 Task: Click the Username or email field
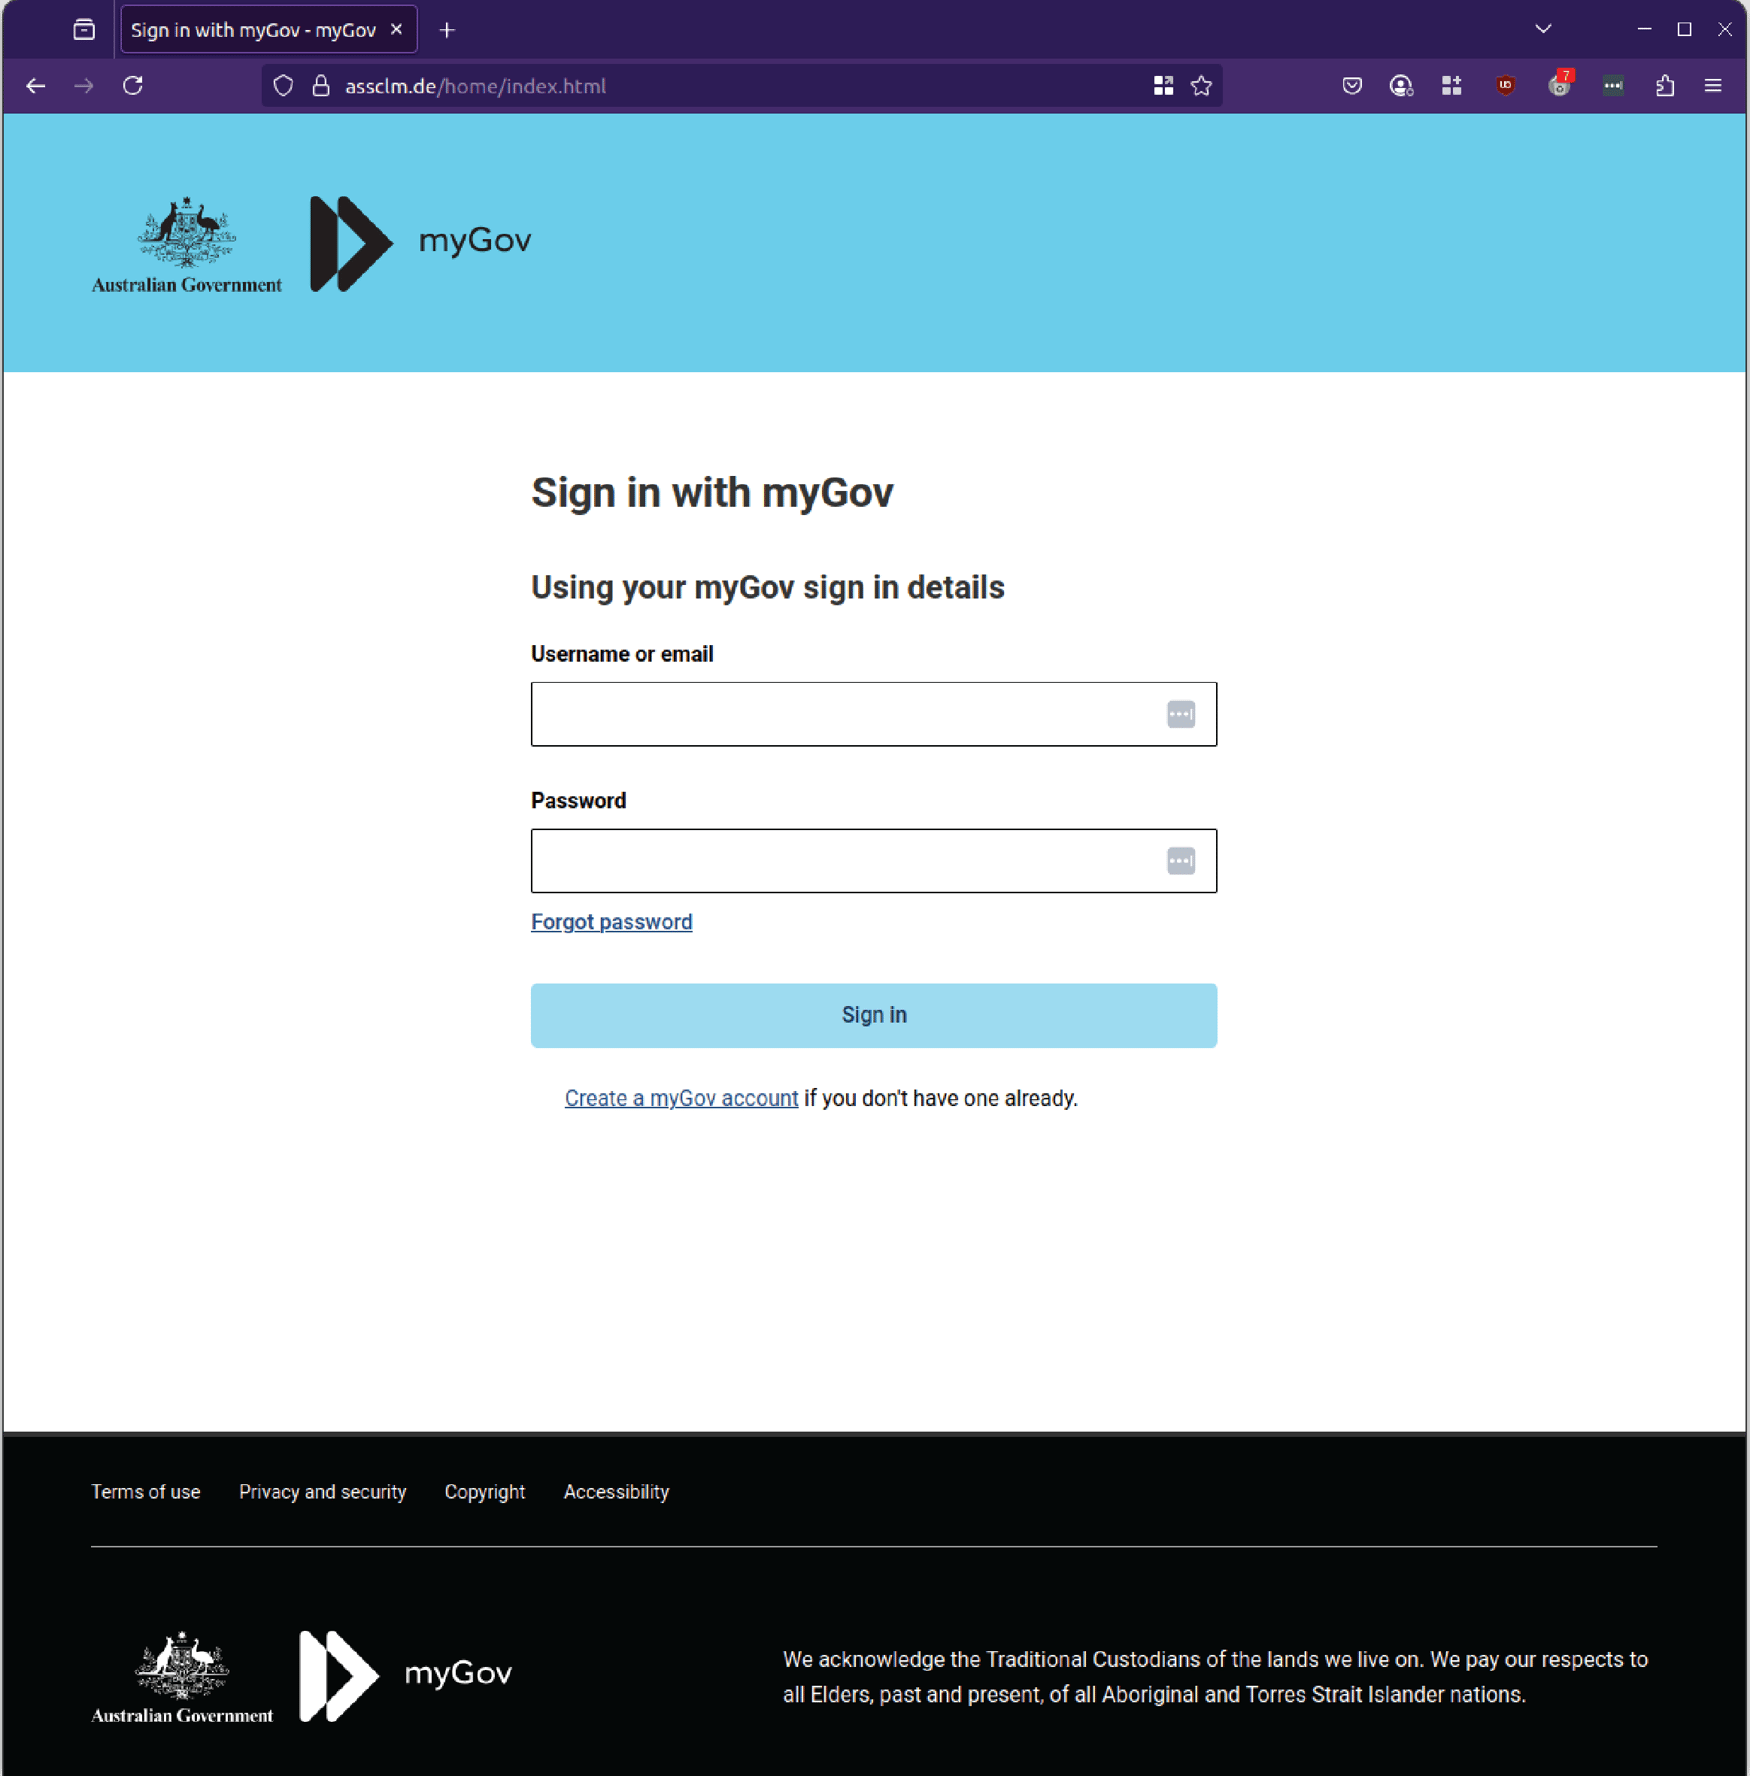coord(873,713)
